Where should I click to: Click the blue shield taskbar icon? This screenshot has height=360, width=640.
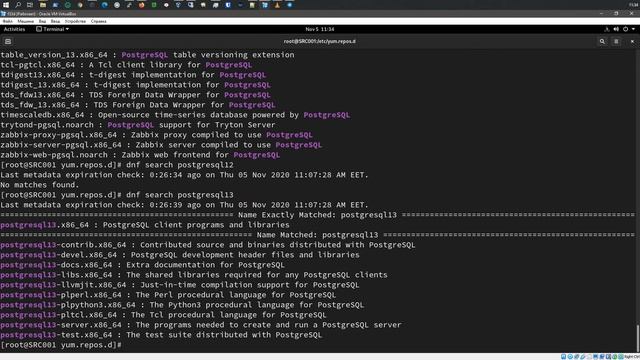(228, 5)
